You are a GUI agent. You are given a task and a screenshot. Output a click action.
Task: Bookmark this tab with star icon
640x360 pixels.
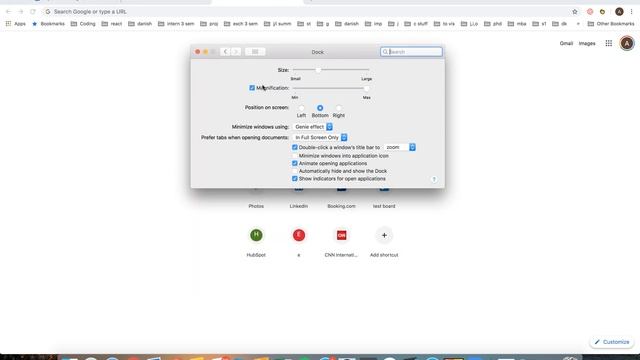(575, 12)
